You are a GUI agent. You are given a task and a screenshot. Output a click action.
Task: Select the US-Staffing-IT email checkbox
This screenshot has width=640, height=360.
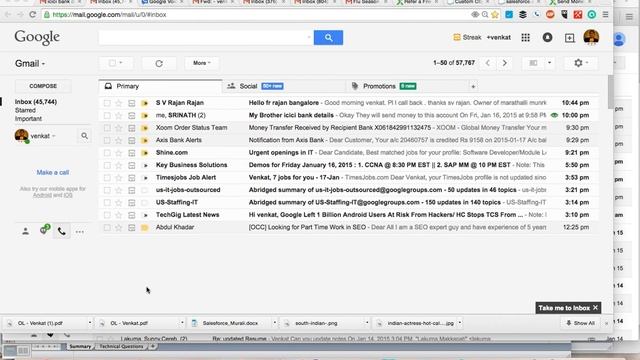(107, 202)
